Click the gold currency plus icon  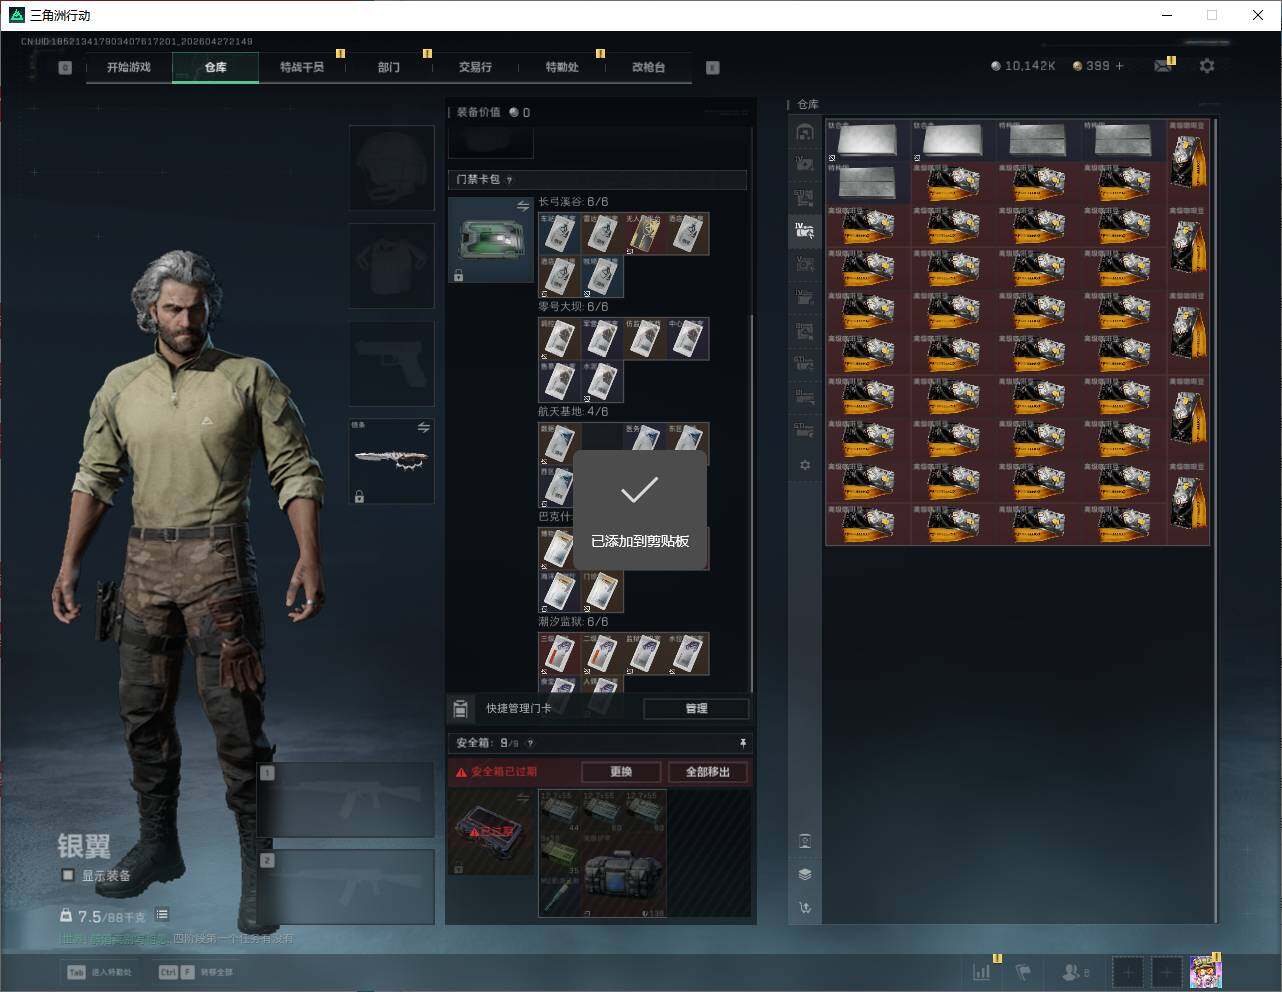(x=1119, y=66)
